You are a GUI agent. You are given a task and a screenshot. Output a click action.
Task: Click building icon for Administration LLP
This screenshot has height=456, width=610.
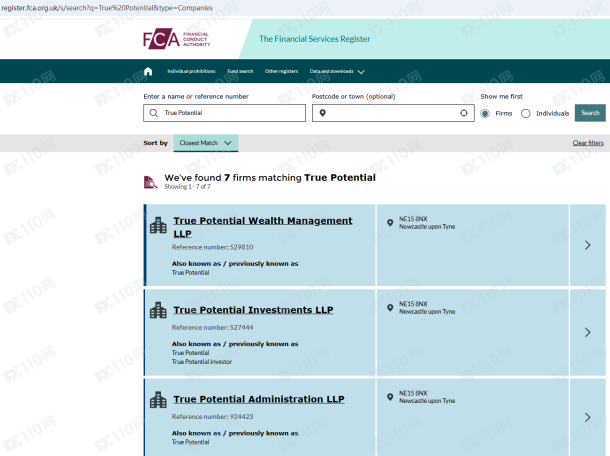pyautogui.click(x=158, y=400)
